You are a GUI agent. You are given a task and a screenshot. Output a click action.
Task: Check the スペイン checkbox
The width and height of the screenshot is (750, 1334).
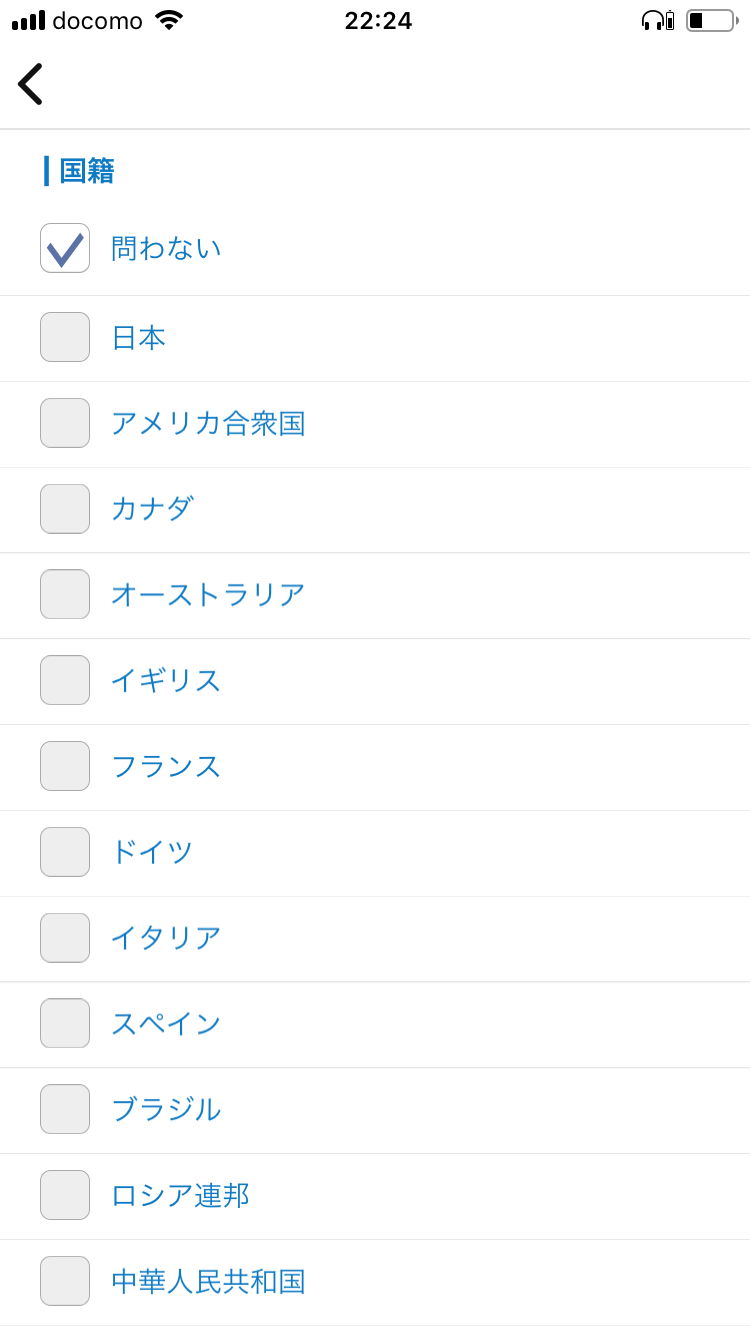65,1023
